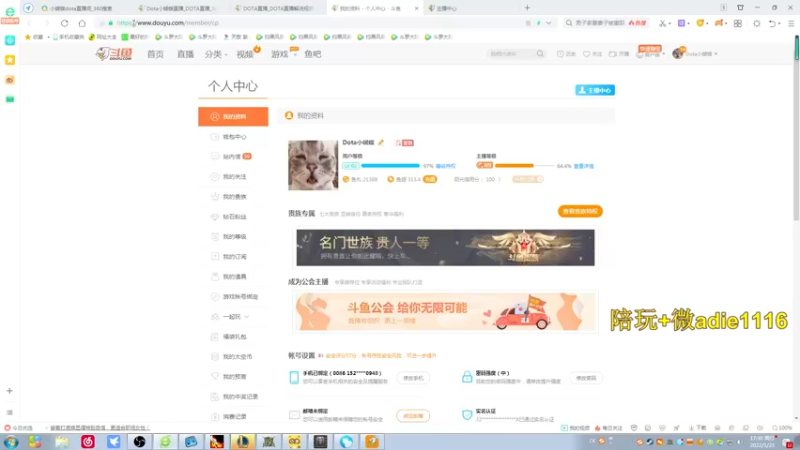Open 钻石粉丝 in the sidebar
Image resolution: width=800 pixels, height=450 pixels.
pyautogui.click(x=233, y=217)
